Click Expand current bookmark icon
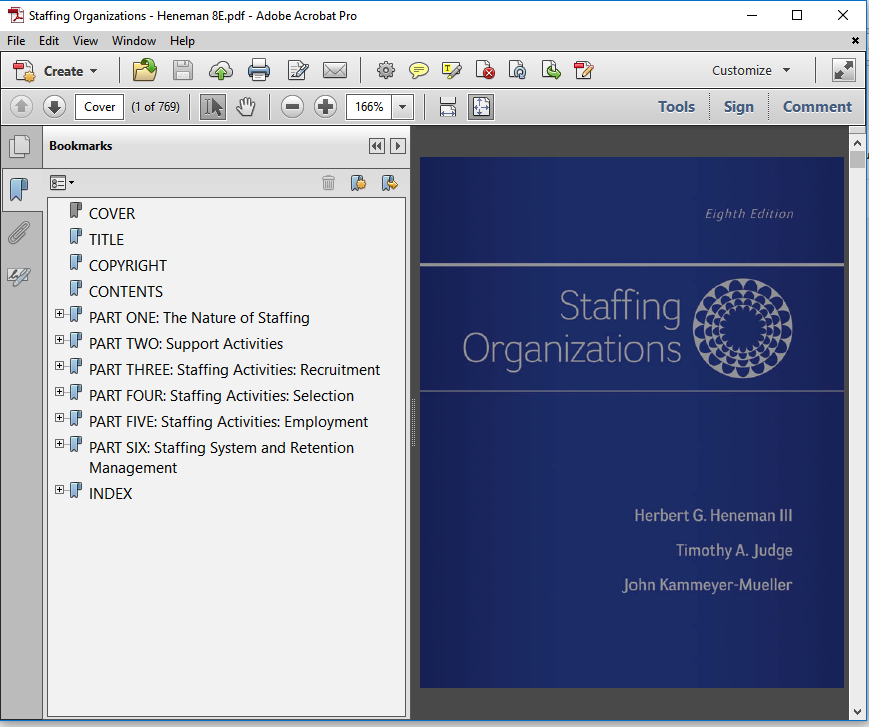869x727 pixels. [390, 182]
